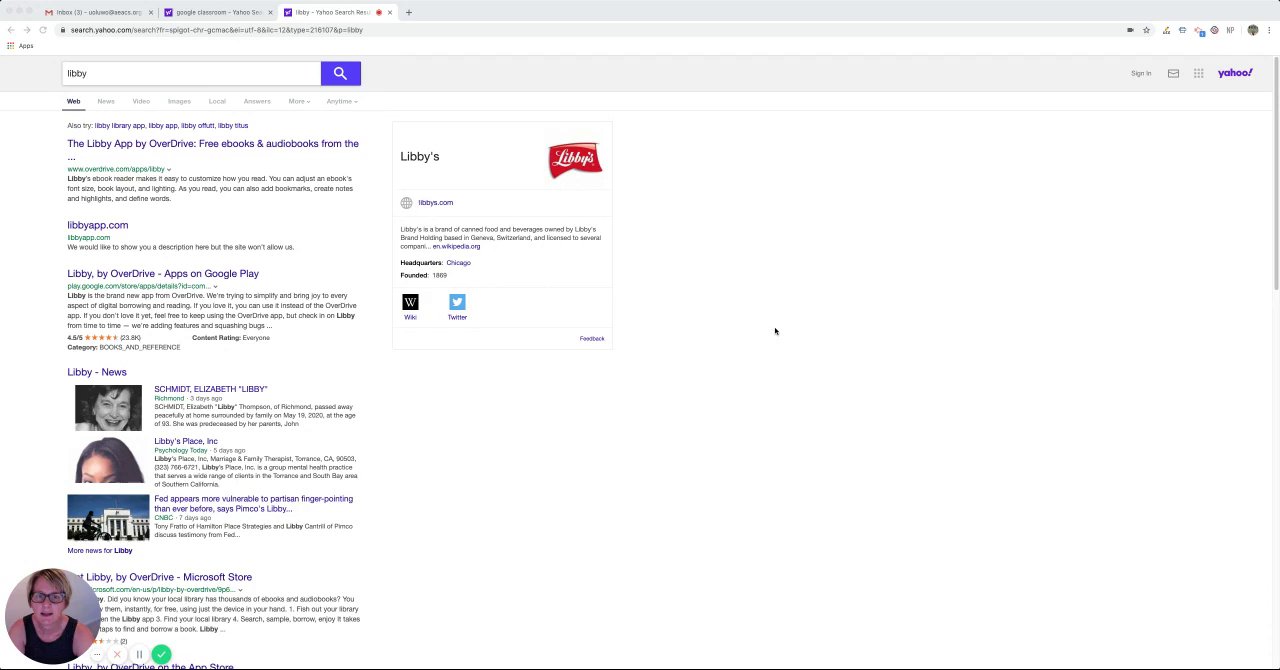This screenshot has height=670, width=1280.
Task: Select the Images search tab
Action: pyautogui.click(x=179, y=101)
